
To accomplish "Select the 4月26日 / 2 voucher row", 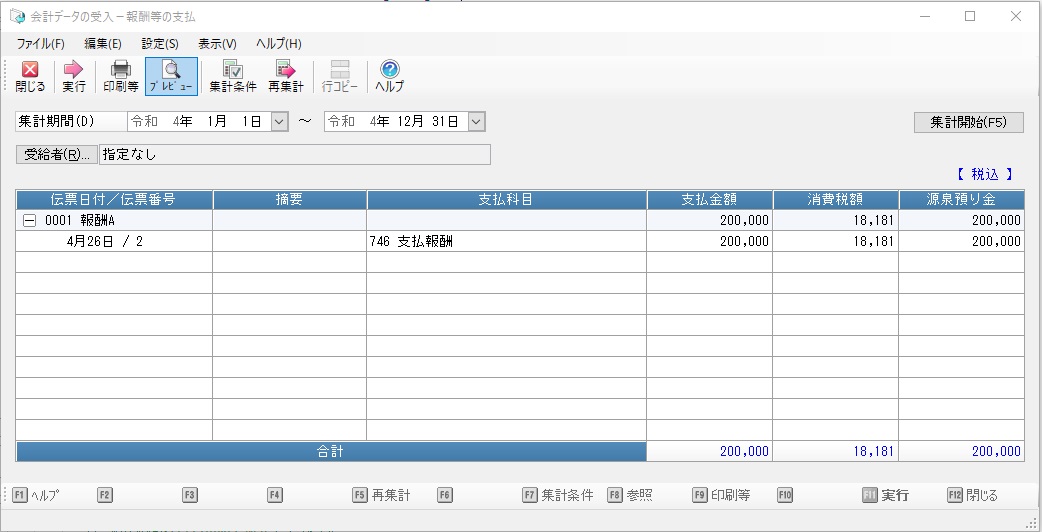I will [105, 241].
